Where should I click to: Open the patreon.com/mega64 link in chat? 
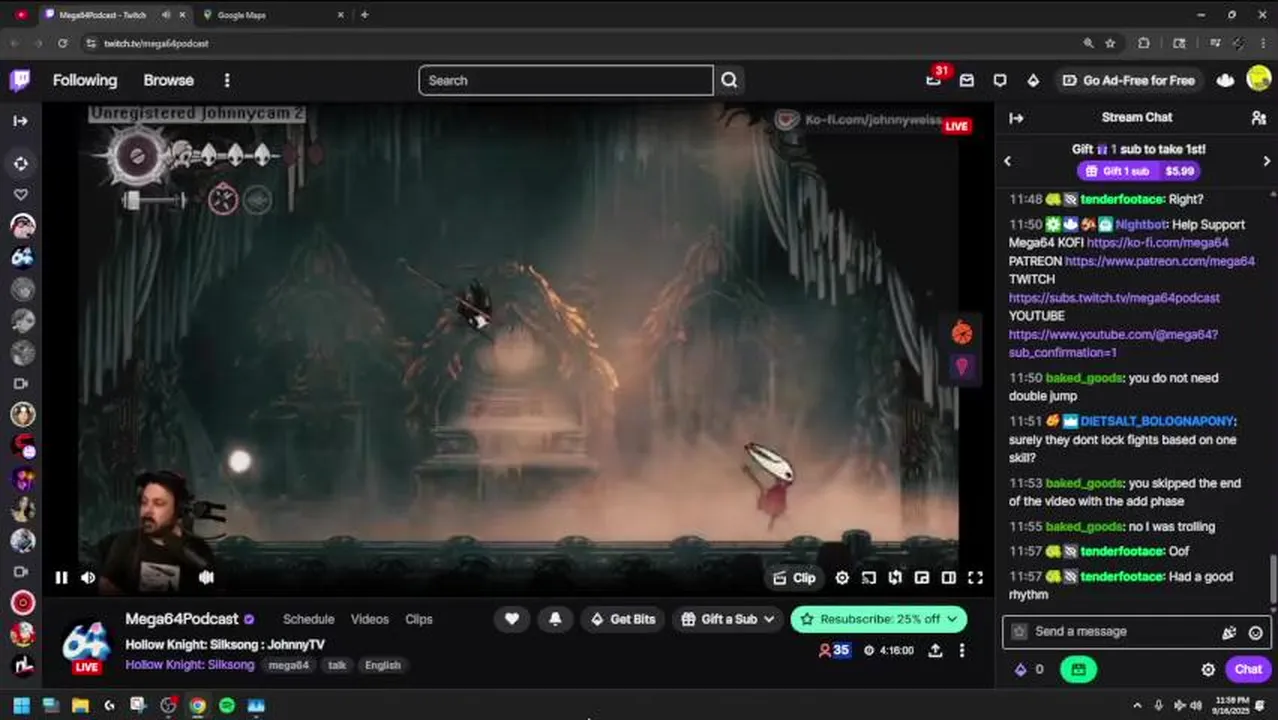click(1160, 261)
